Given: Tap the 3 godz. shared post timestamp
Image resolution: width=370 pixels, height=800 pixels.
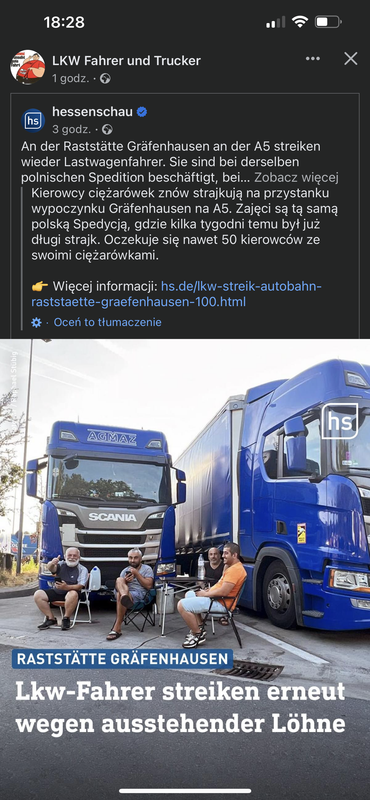Looking at the screenshot, I should click(x=71, y=129).
